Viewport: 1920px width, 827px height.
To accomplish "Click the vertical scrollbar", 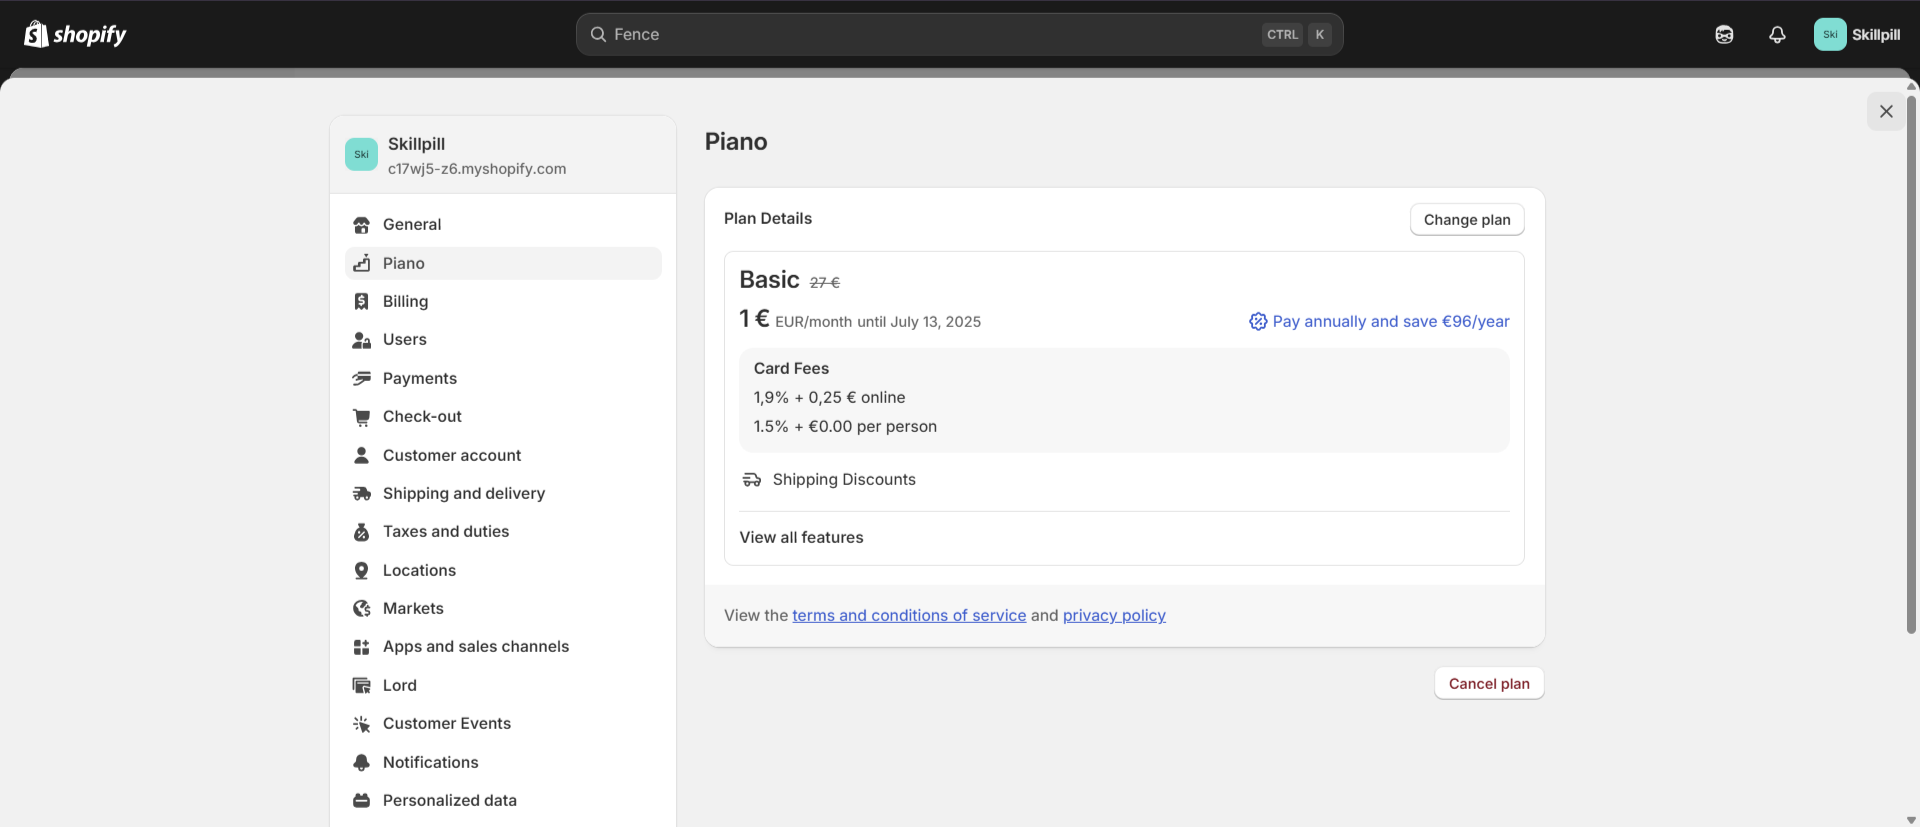I will click(1911, 365).
